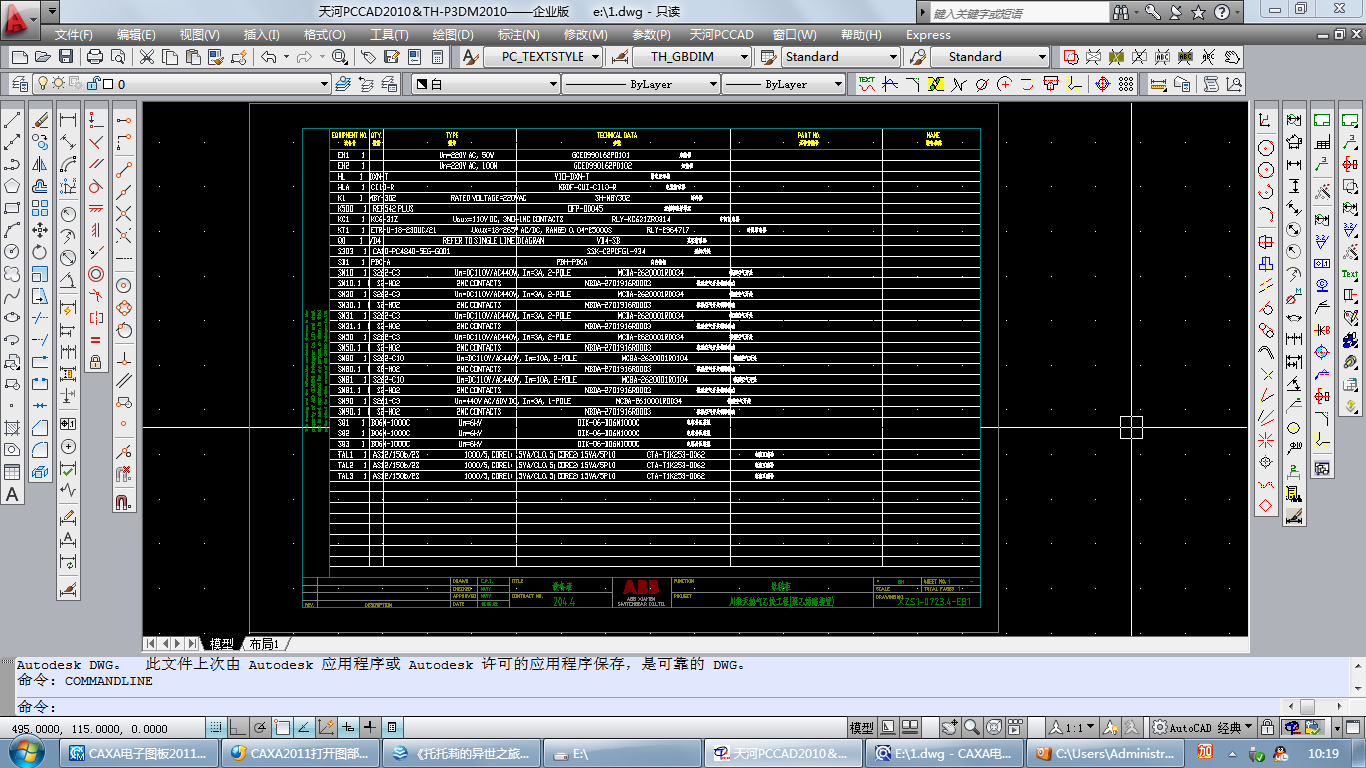Click the Table Style icon

click(768, 57)
